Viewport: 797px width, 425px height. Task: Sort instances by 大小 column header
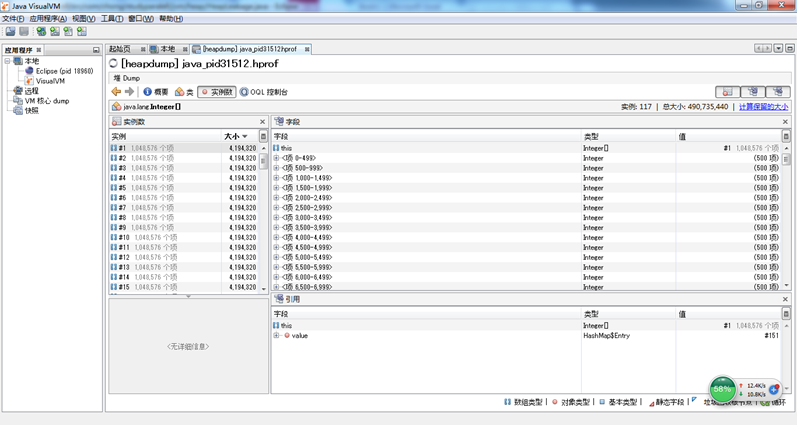(240, 136)
